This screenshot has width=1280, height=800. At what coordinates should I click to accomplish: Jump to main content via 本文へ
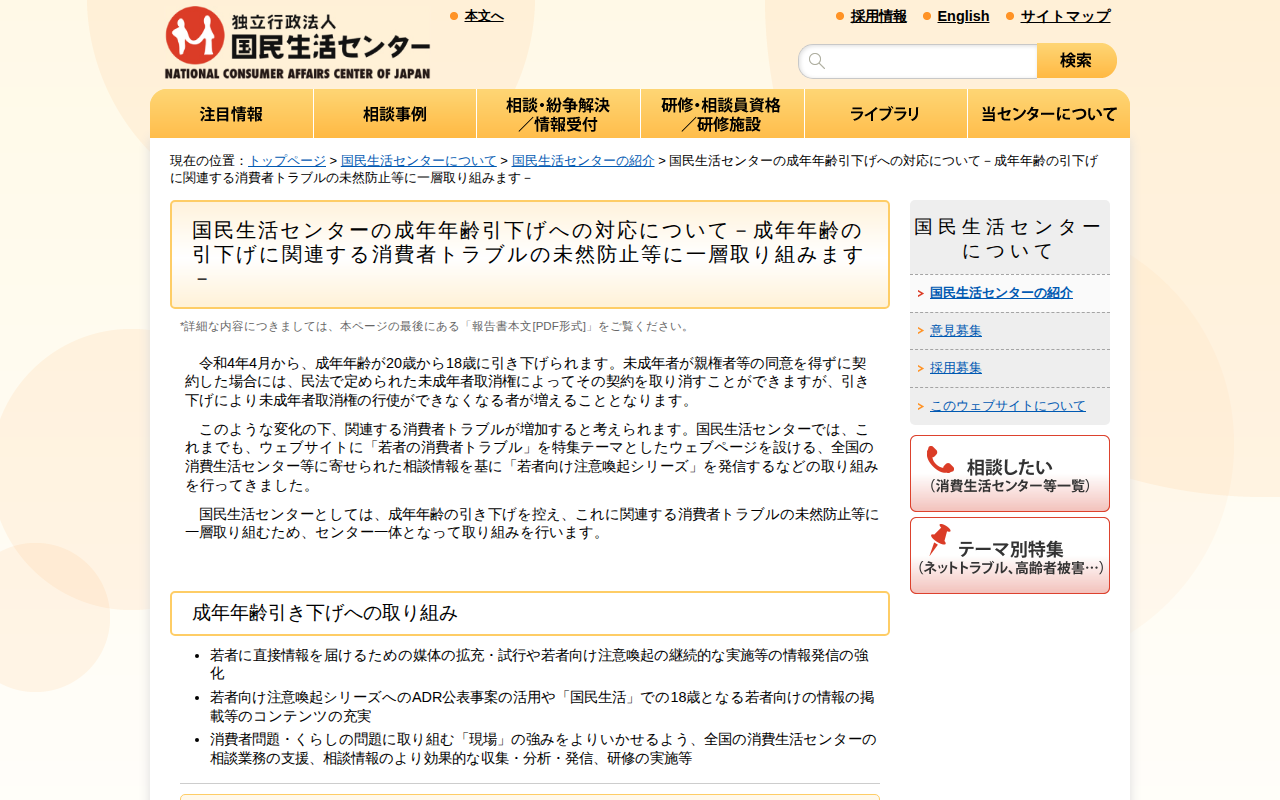pyautogui.click(x=484, y=16)
